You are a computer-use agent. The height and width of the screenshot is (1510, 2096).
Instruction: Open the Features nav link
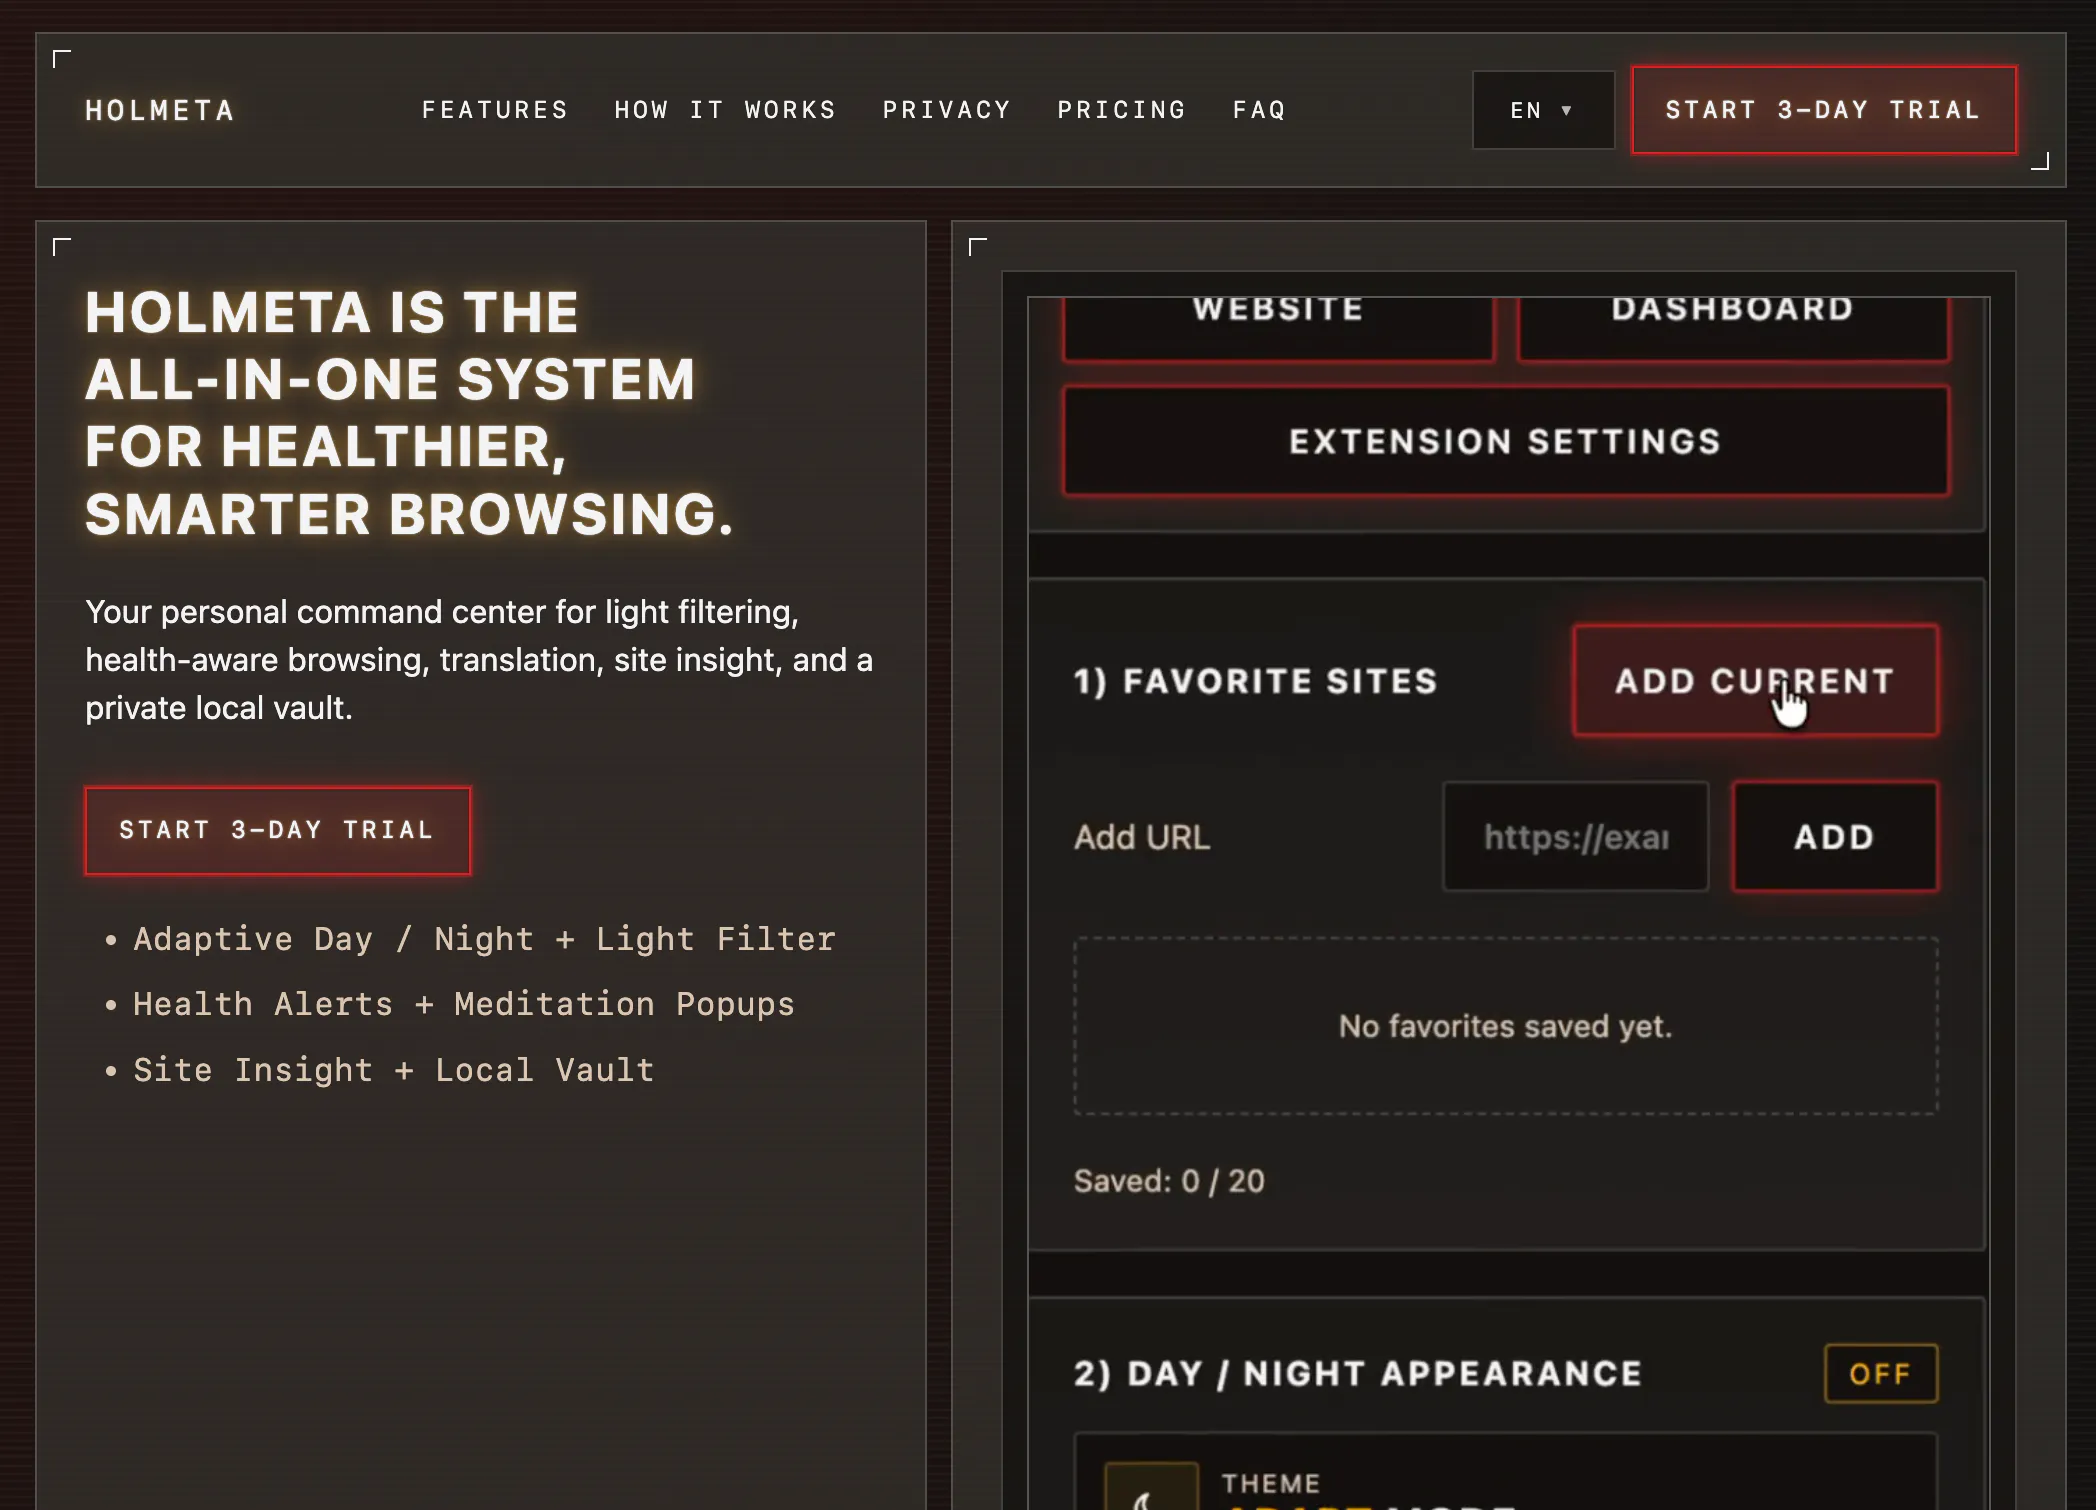[x=495, y=110]
